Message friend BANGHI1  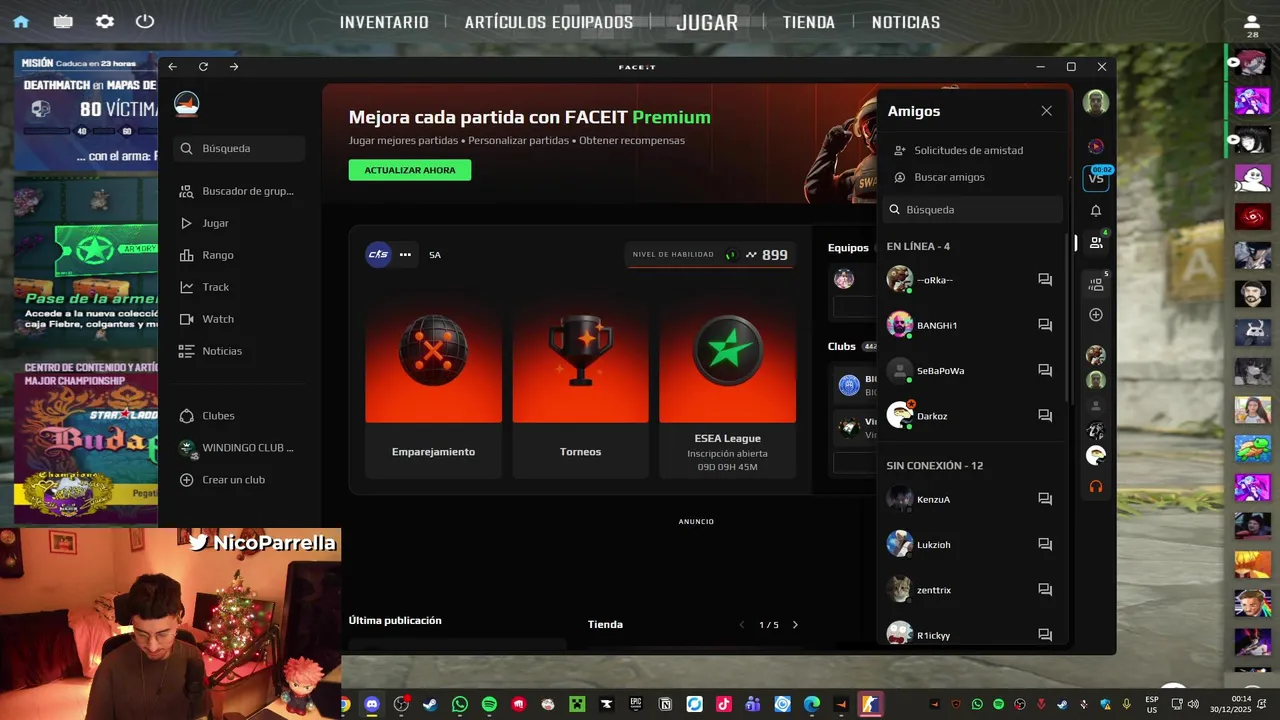point(1045,325)
